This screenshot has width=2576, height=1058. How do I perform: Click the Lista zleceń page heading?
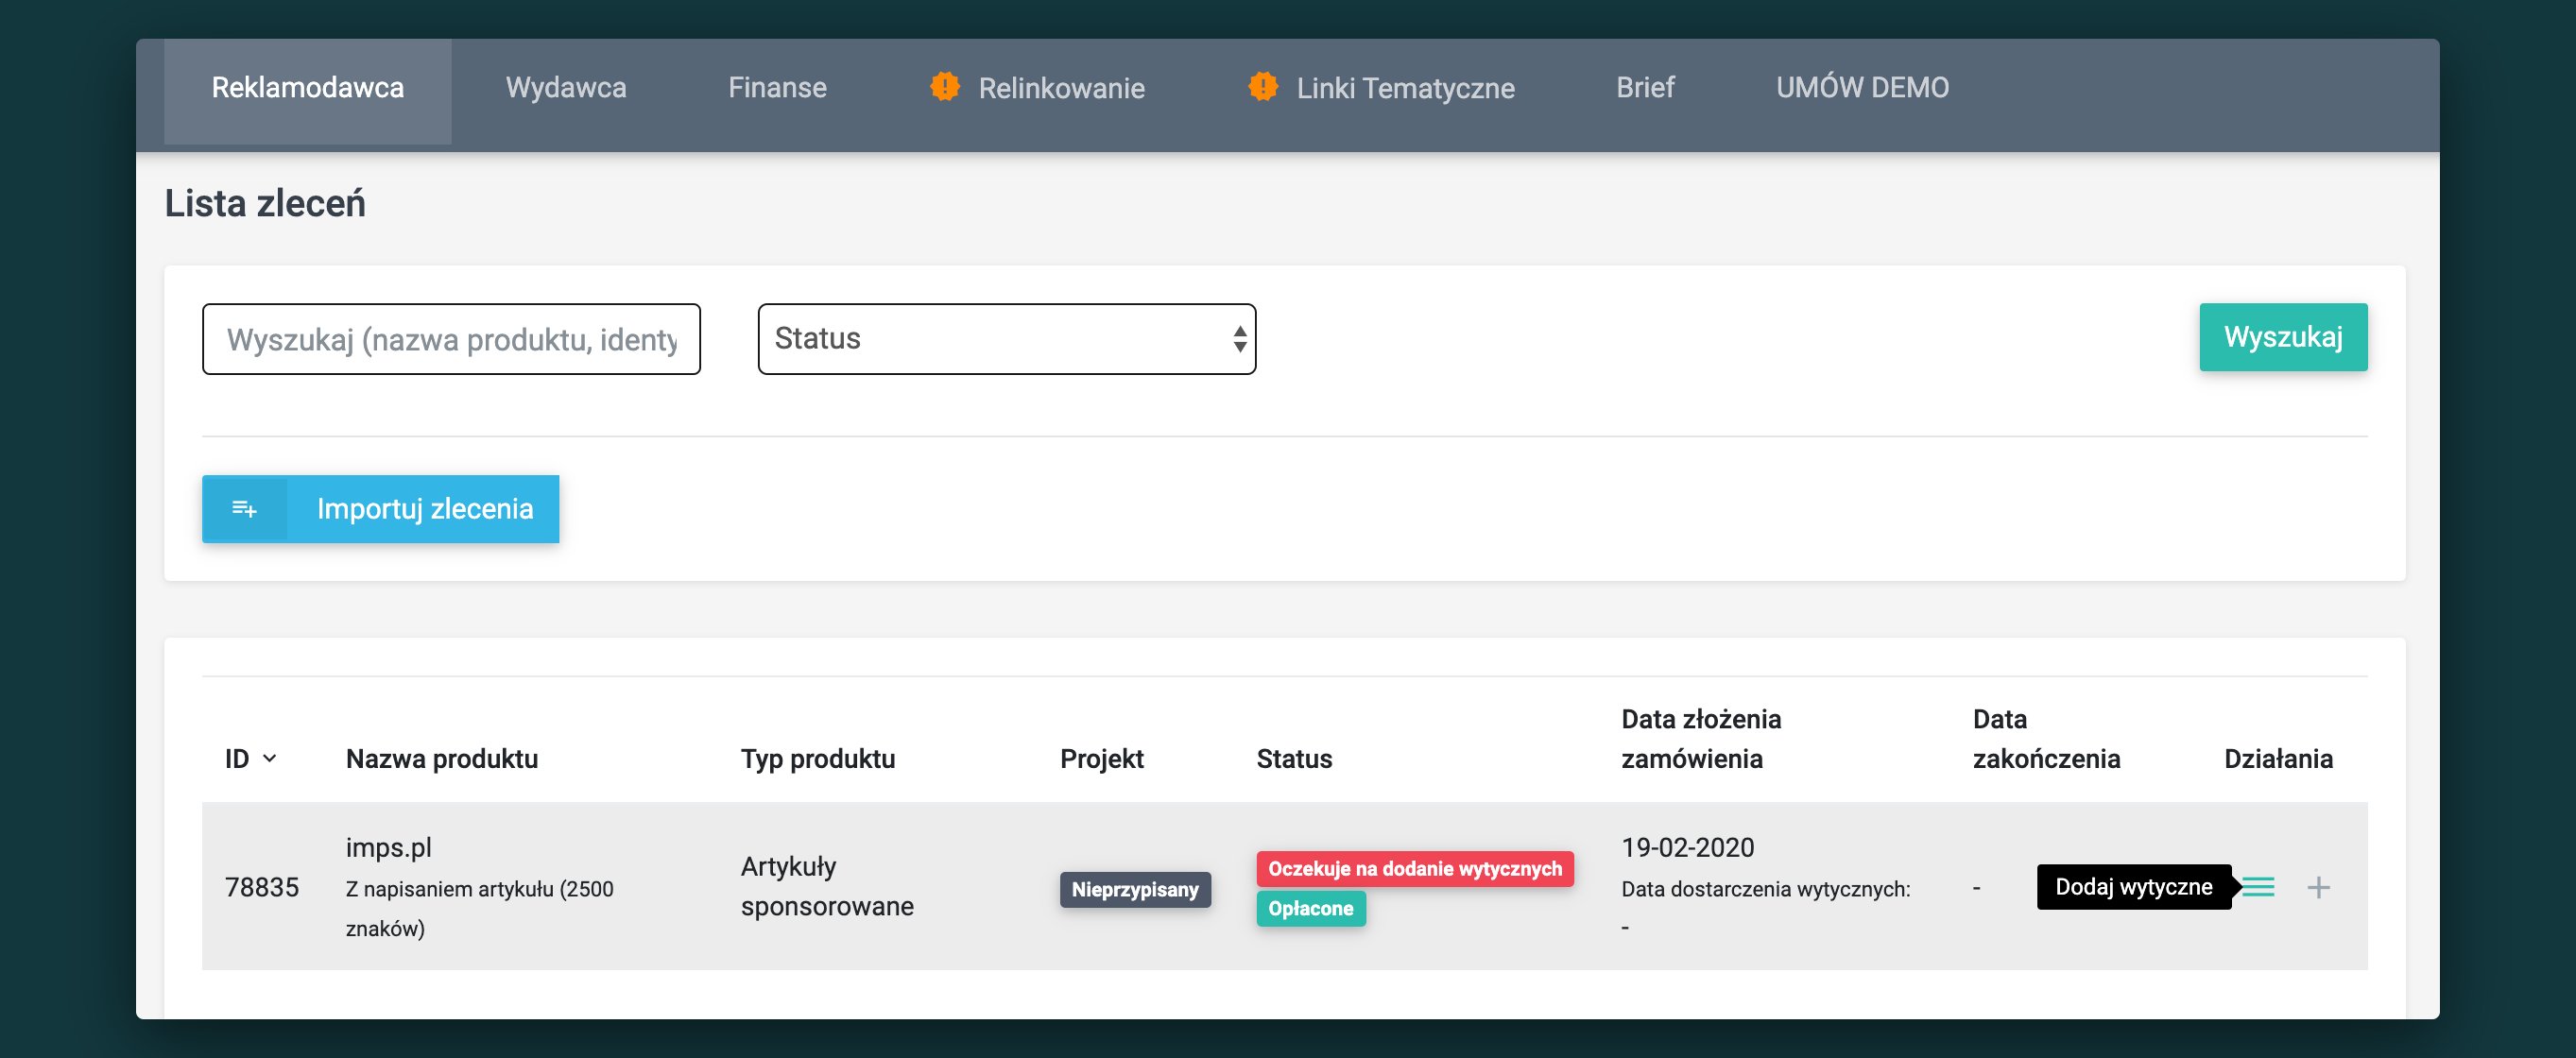coord(265,203)
